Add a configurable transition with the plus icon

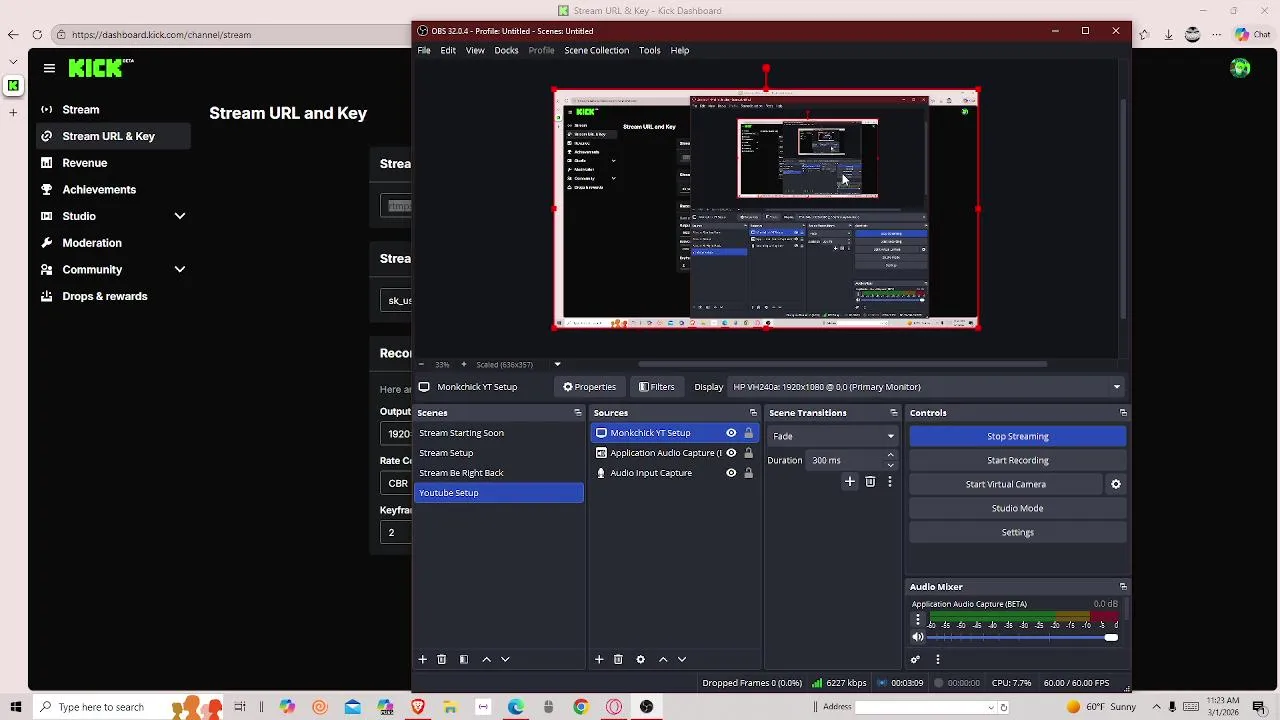coord(850,482)
